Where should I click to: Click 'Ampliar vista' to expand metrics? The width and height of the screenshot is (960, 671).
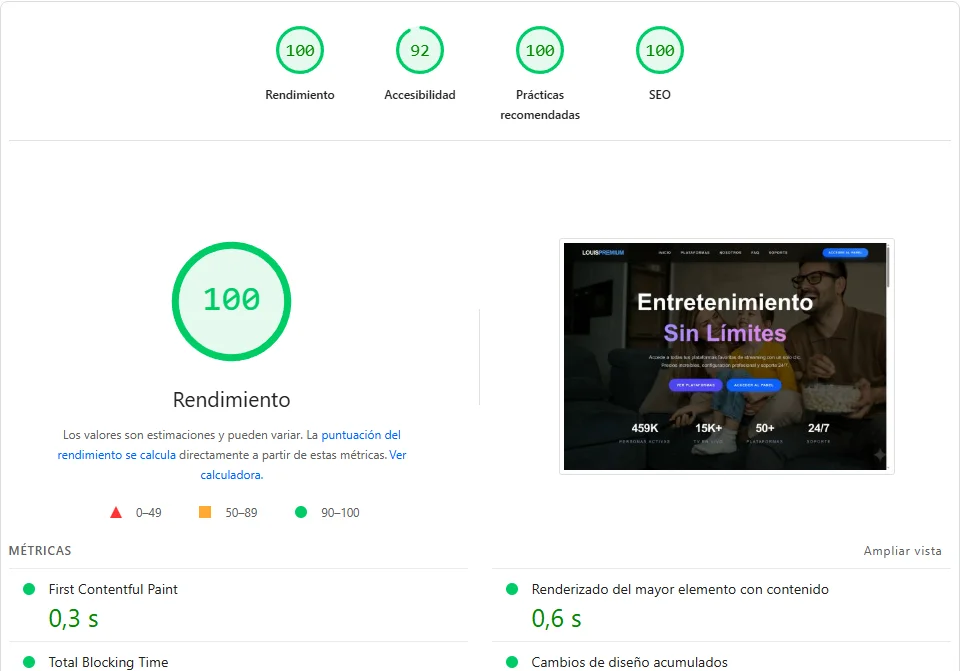(x=902, y=551)
